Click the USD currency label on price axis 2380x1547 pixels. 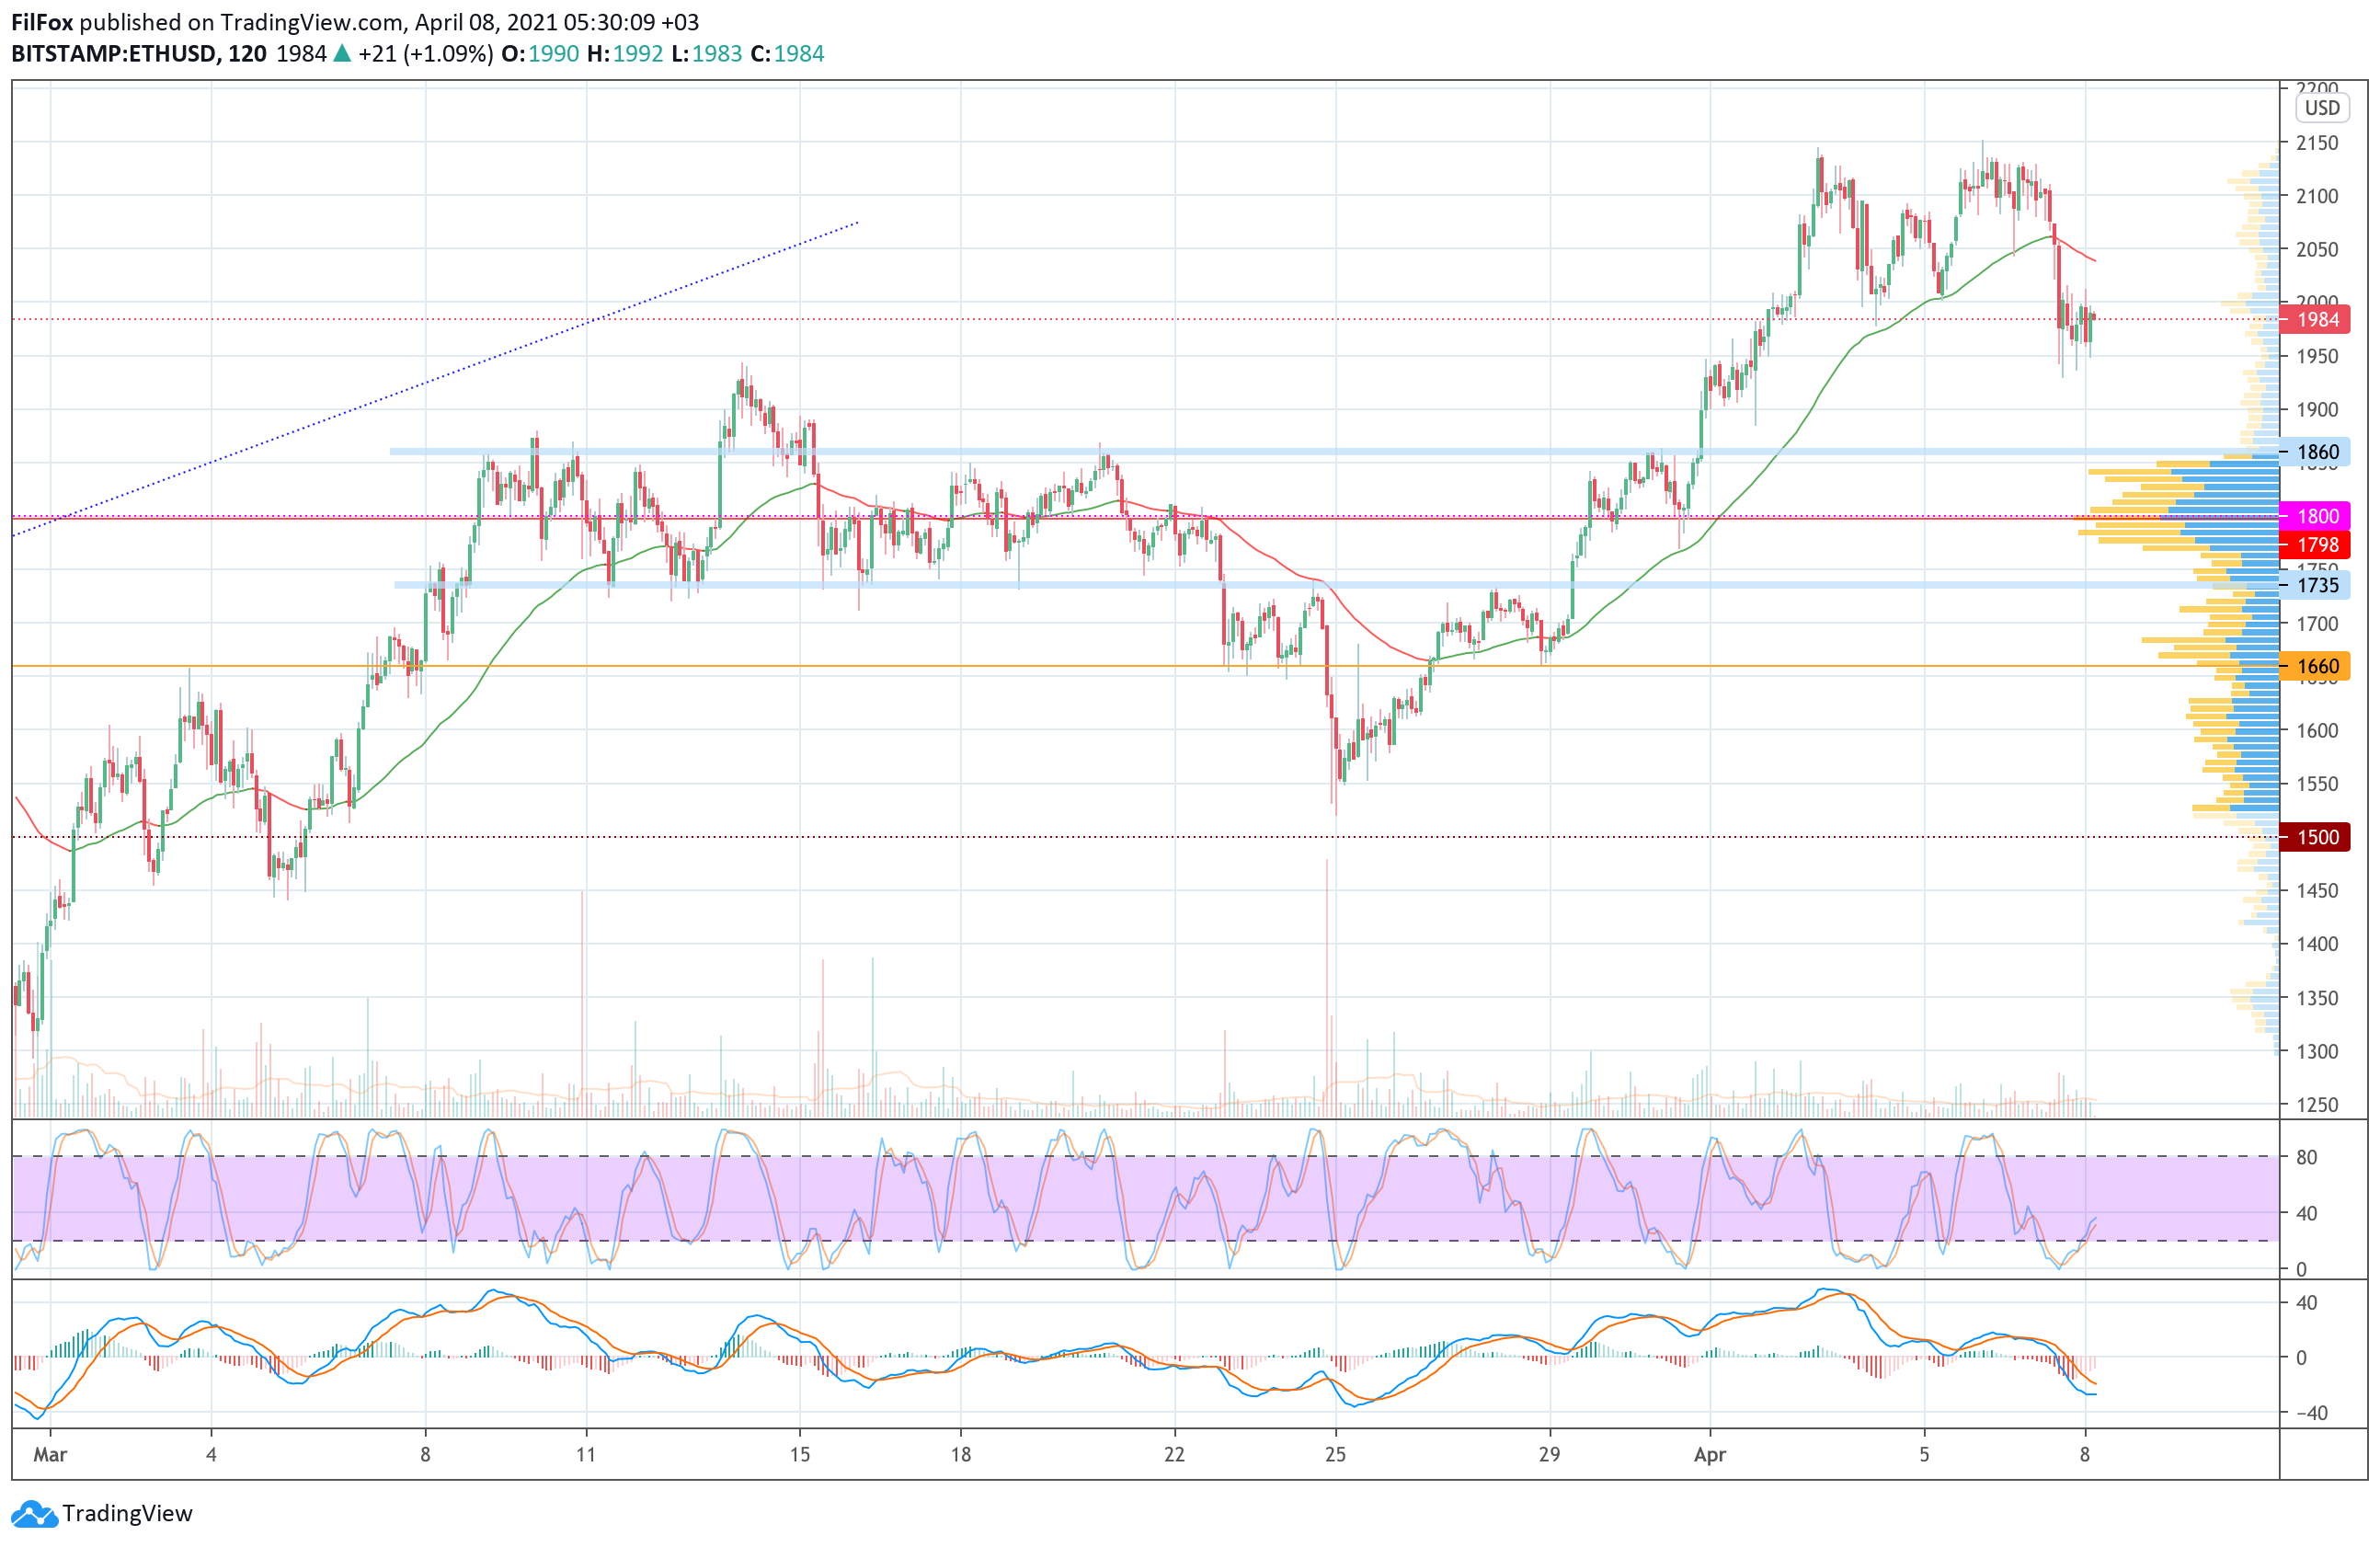2322,108
